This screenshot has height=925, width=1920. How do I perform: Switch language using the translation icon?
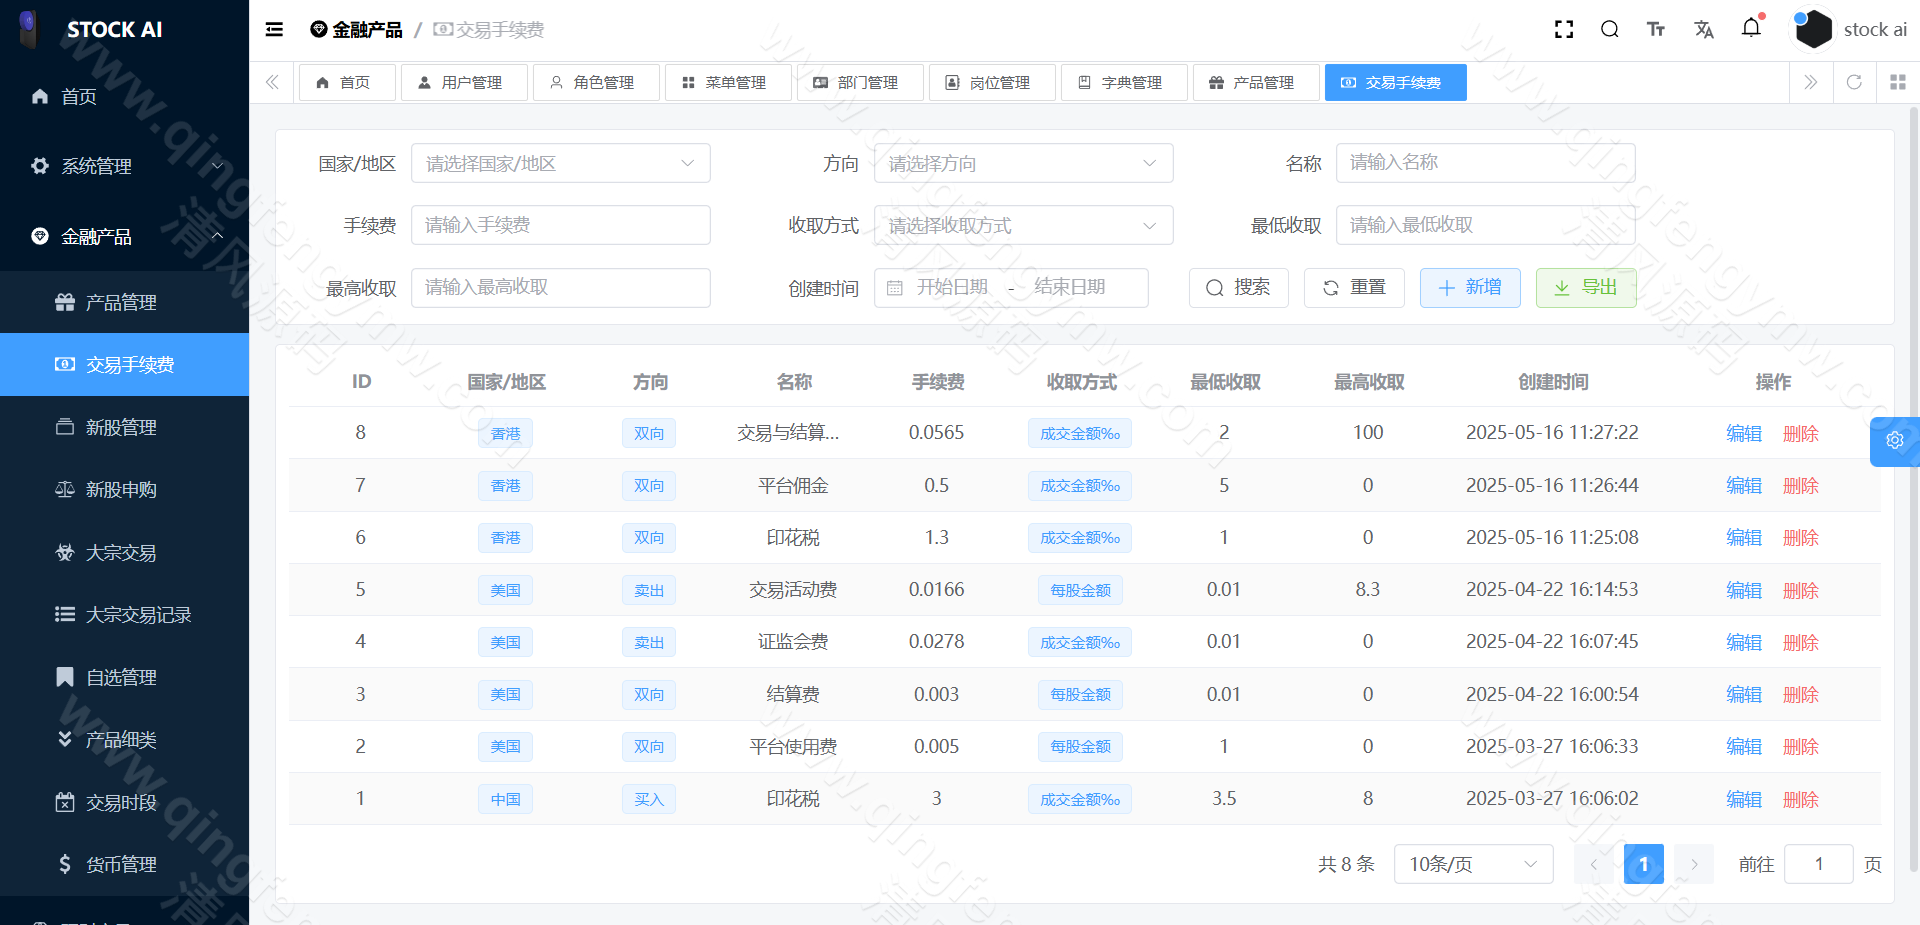[x=1704, y=29]
